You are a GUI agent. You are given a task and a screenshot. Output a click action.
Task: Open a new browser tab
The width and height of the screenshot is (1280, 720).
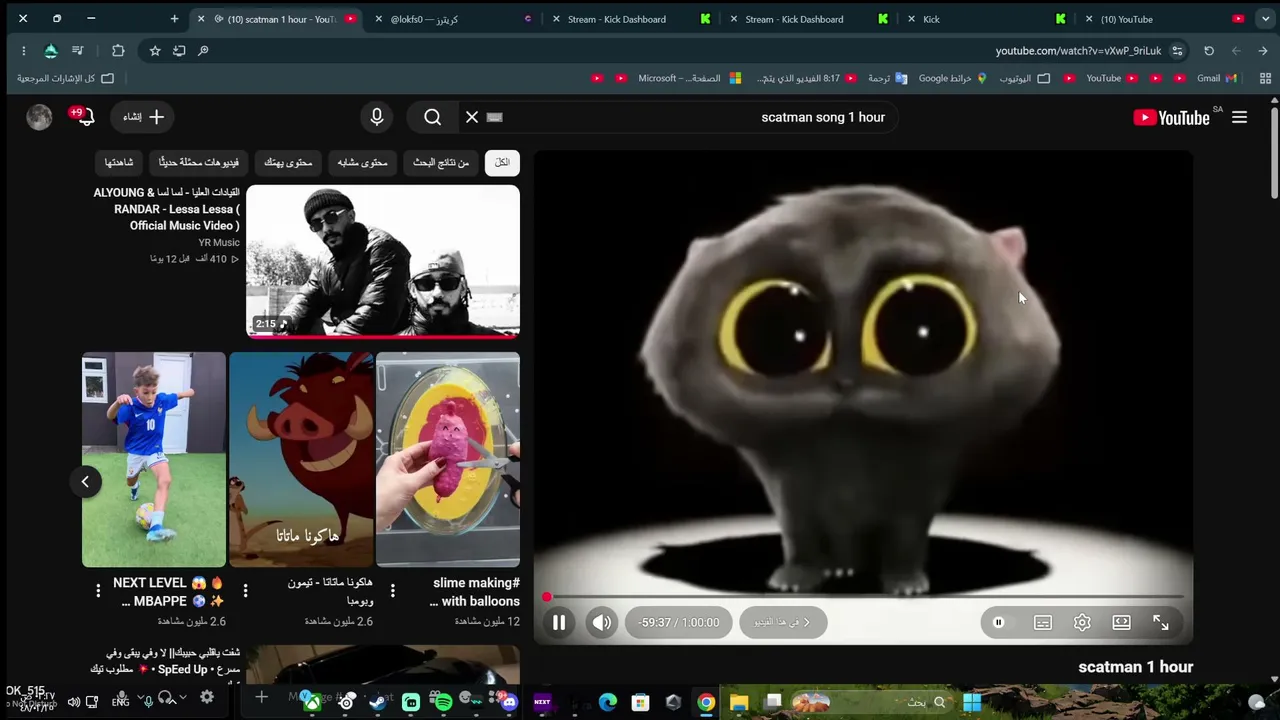click(174, 19)
